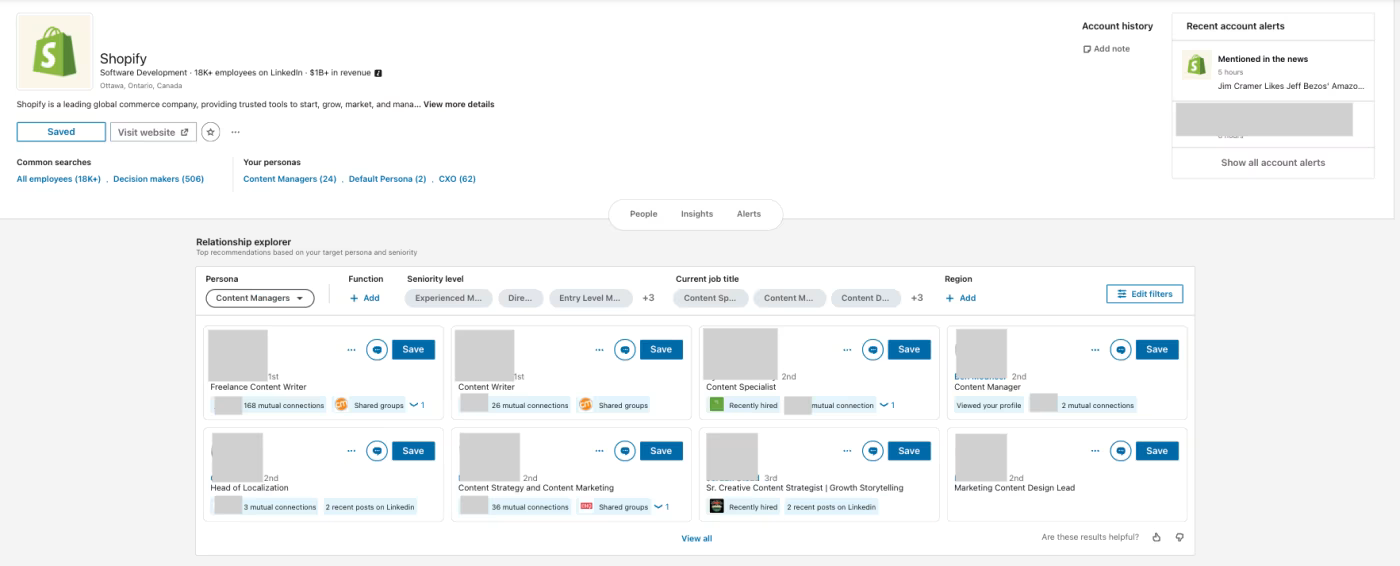Viewport: 1400px width, 566px height.
Task: Open CXO (62) persona search
Action: point(457,179)
